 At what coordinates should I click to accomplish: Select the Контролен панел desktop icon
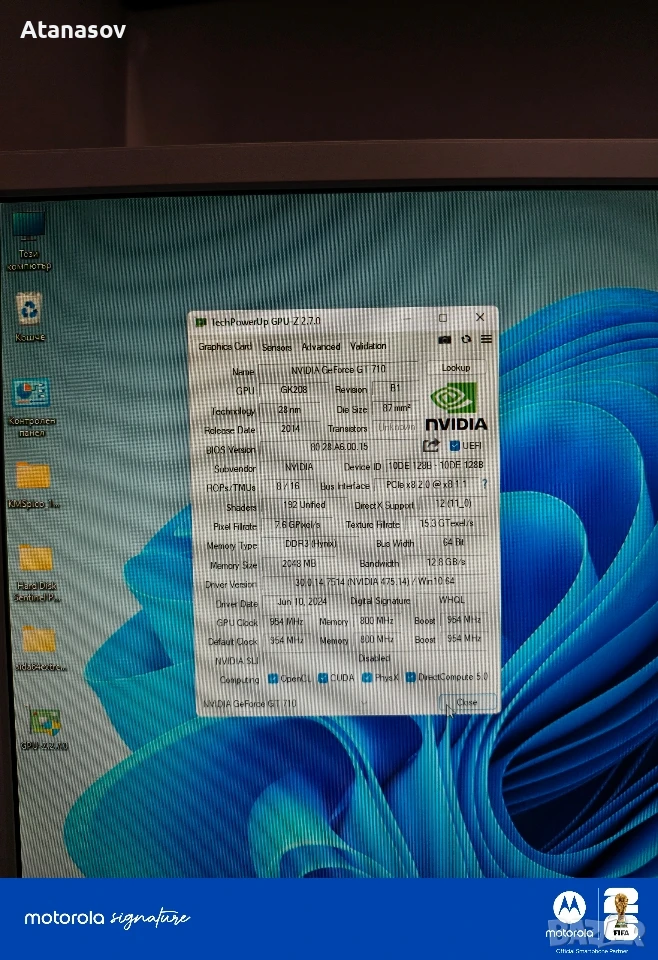tap(31, 408)
